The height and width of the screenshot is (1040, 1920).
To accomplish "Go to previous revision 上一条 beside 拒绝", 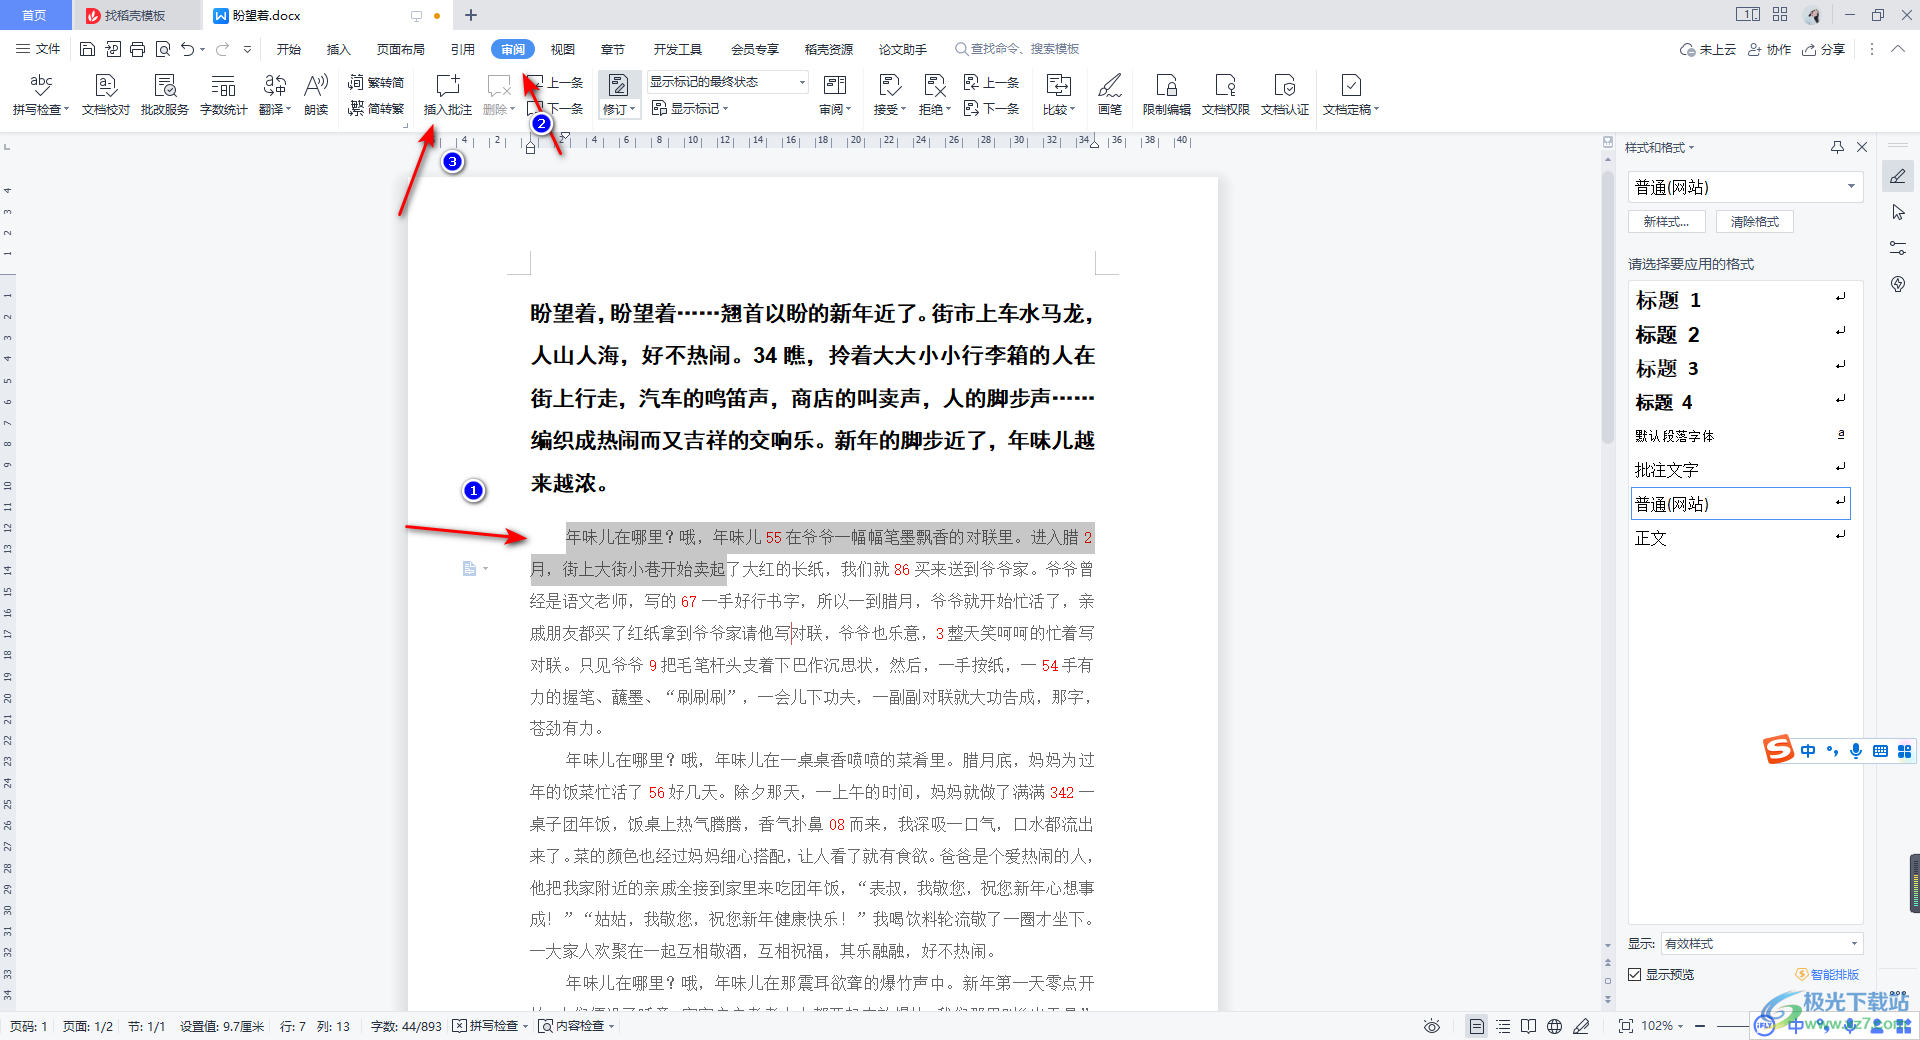I will [x=991, y=82].
